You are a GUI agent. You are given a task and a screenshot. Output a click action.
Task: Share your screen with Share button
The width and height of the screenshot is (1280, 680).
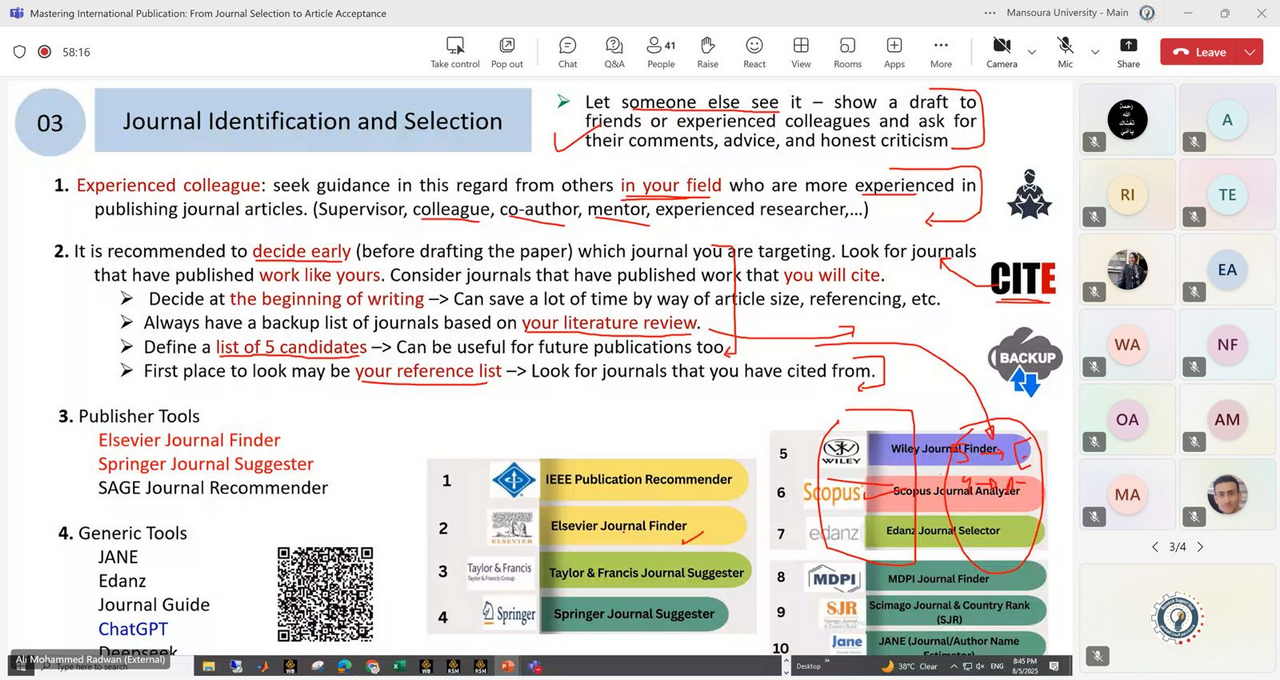1129,52
